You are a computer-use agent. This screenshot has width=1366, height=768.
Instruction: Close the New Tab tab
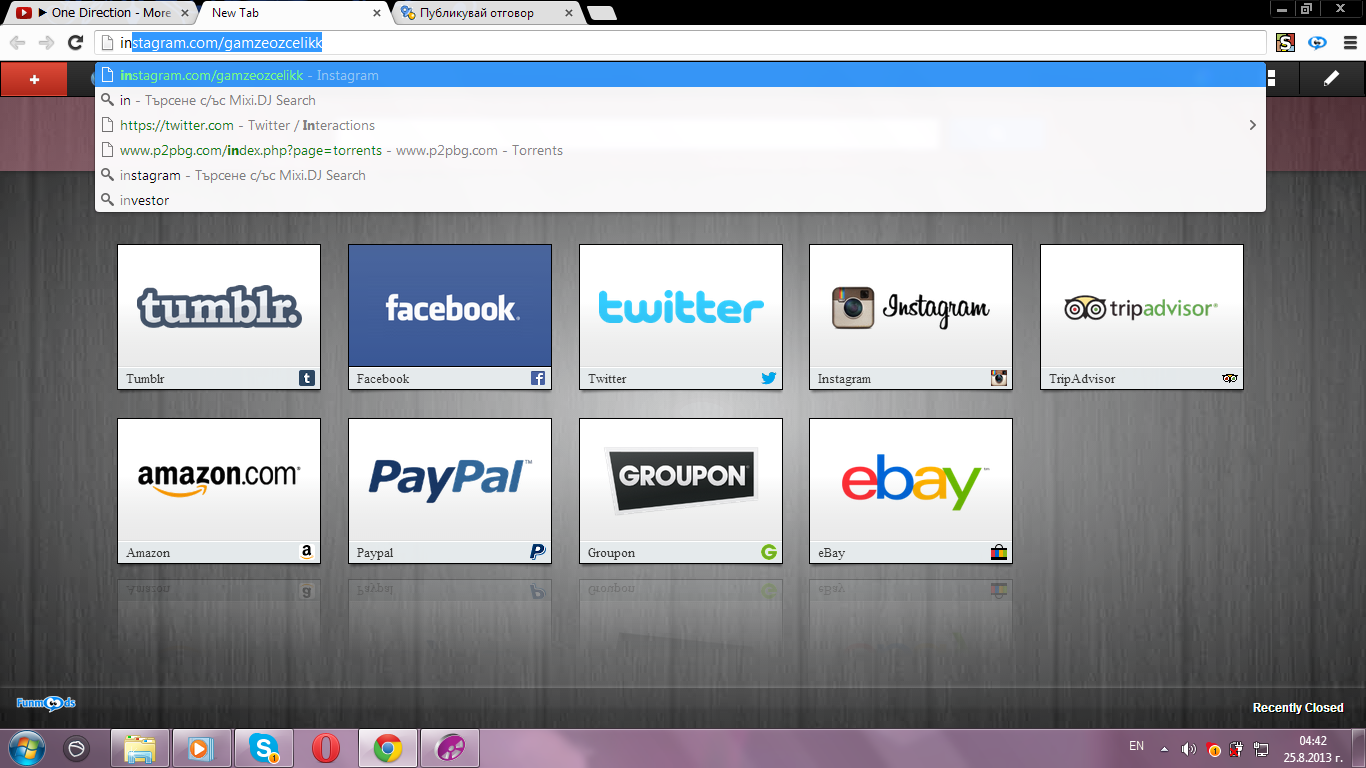pyautogui.click(x=377, y=13)
